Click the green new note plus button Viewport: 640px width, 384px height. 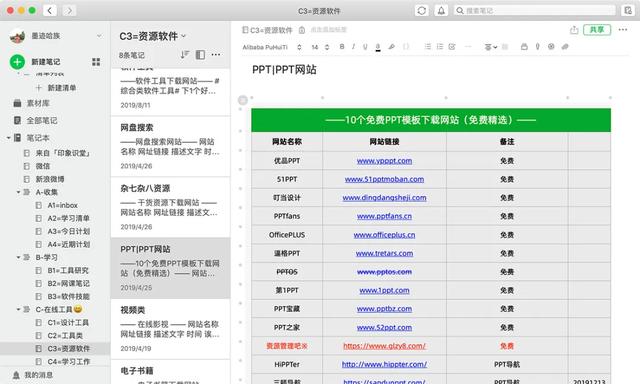point(17,62)
